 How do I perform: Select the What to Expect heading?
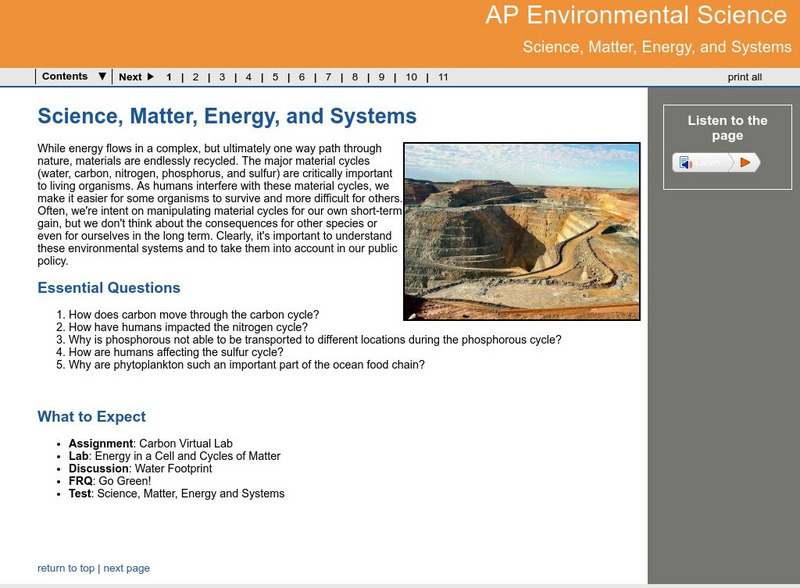pyautogui.click(x=91, y=416)
